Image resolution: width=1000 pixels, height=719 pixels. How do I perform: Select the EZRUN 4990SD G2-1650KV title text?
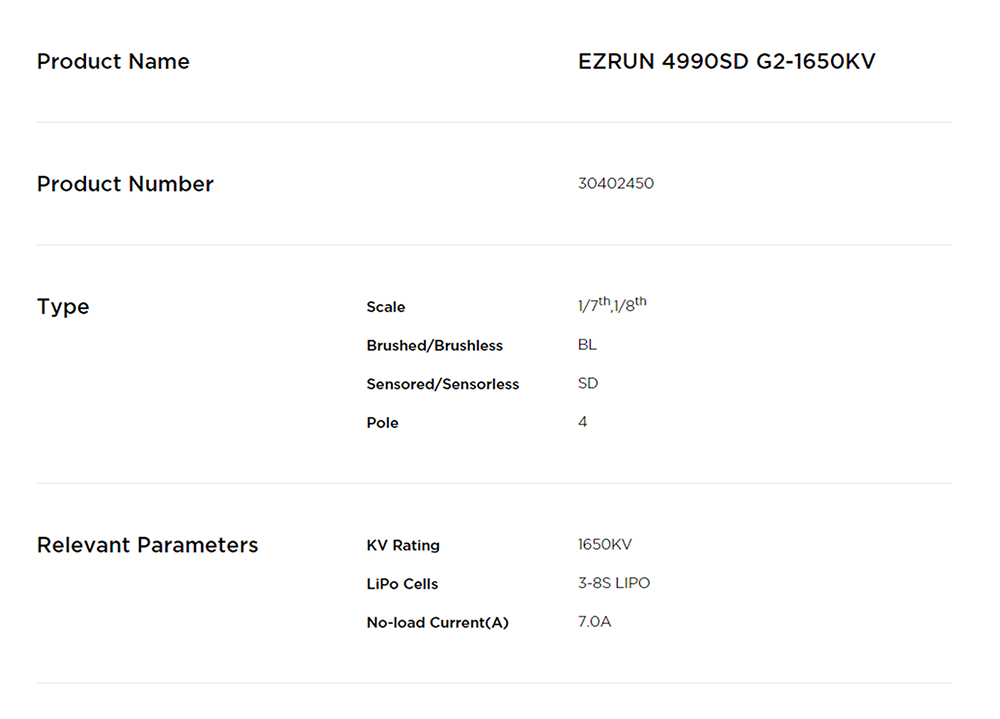point(726,62)
